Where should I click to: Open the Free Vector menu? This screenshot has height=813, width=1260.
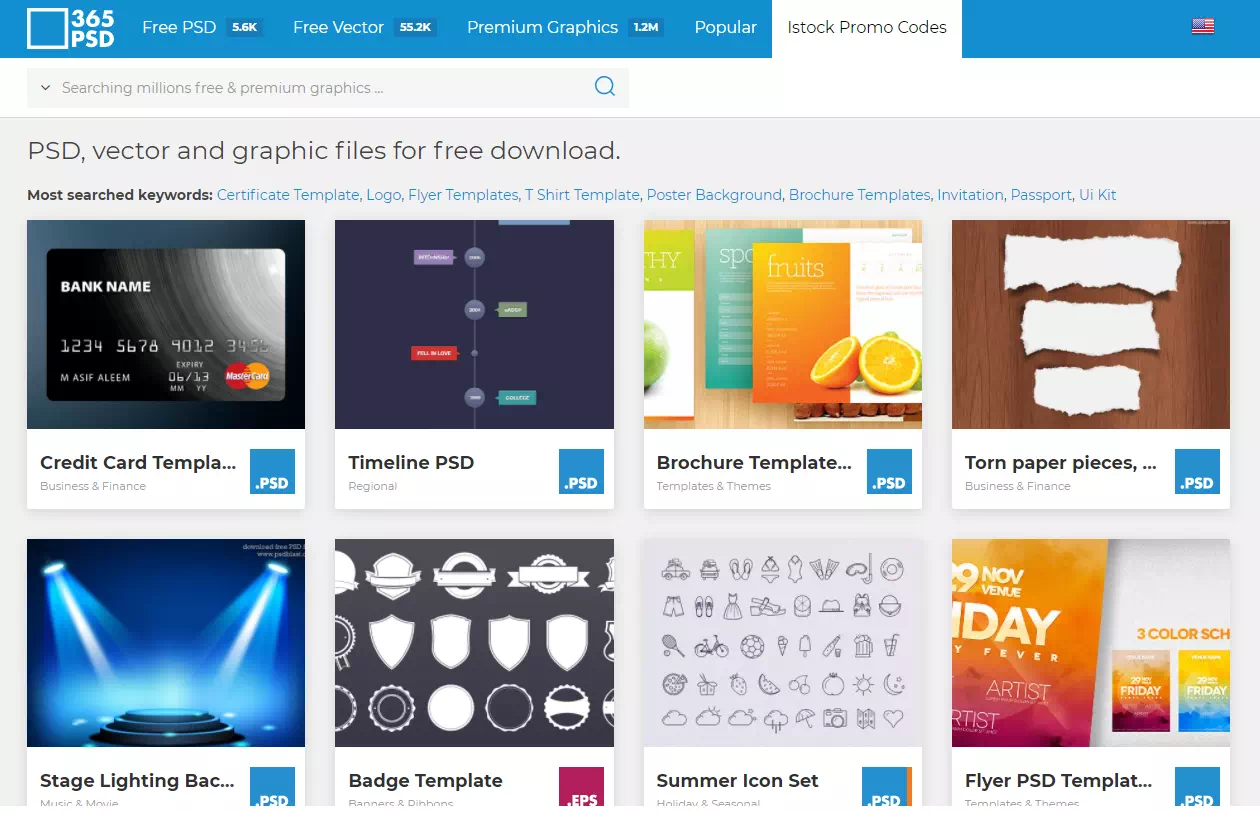[x=339, y=28]
